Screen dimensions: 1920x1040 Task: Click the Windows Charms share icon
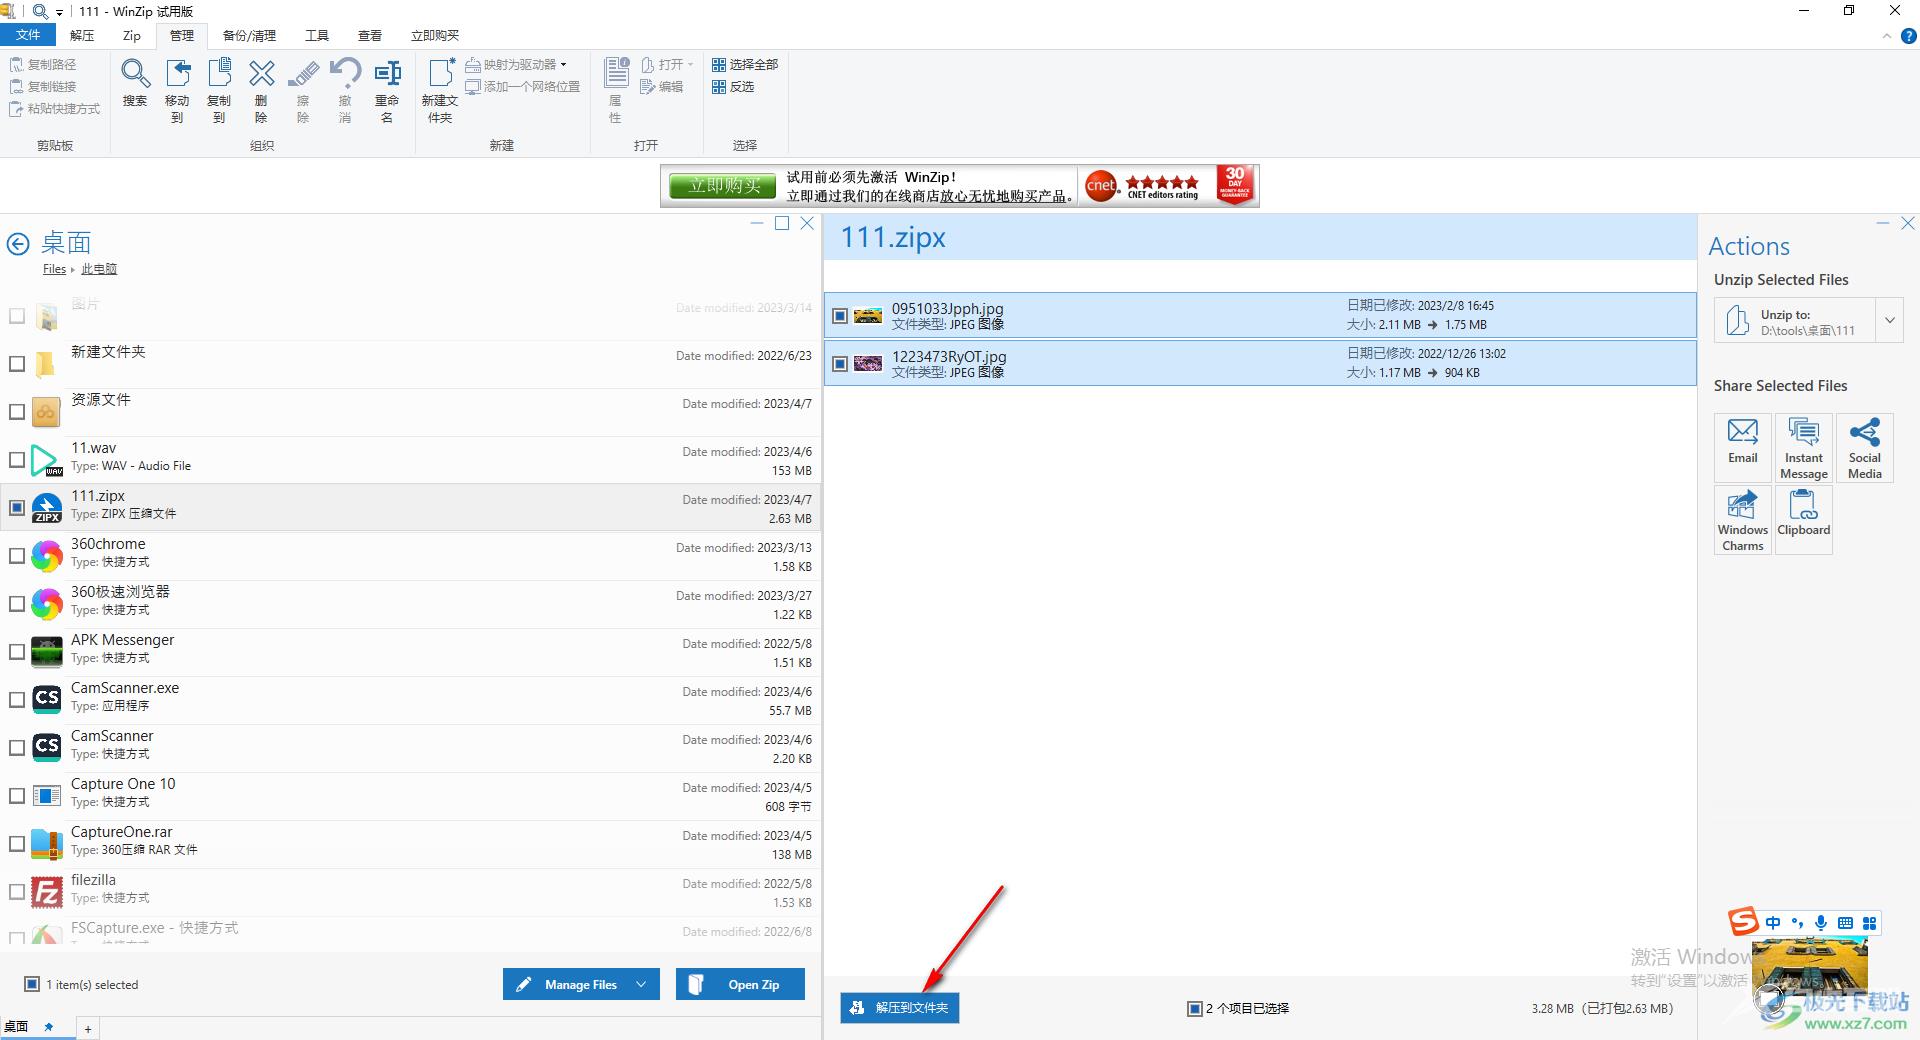tap(1743, 520)
